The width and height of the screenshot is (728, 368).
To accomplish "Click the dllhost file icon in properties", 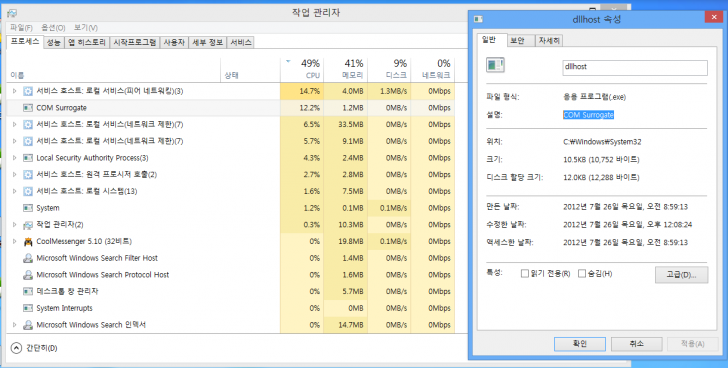I will point(495,65).
